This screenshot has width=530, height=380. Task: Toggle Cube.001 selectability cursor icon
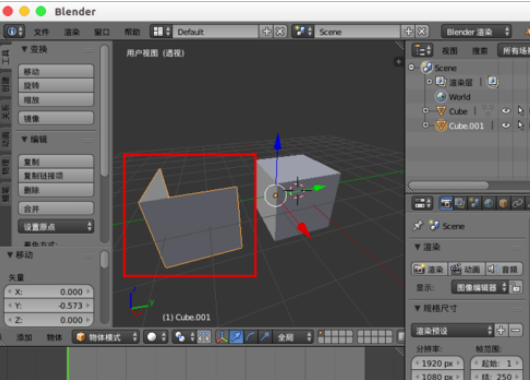[x=521, y=125]
